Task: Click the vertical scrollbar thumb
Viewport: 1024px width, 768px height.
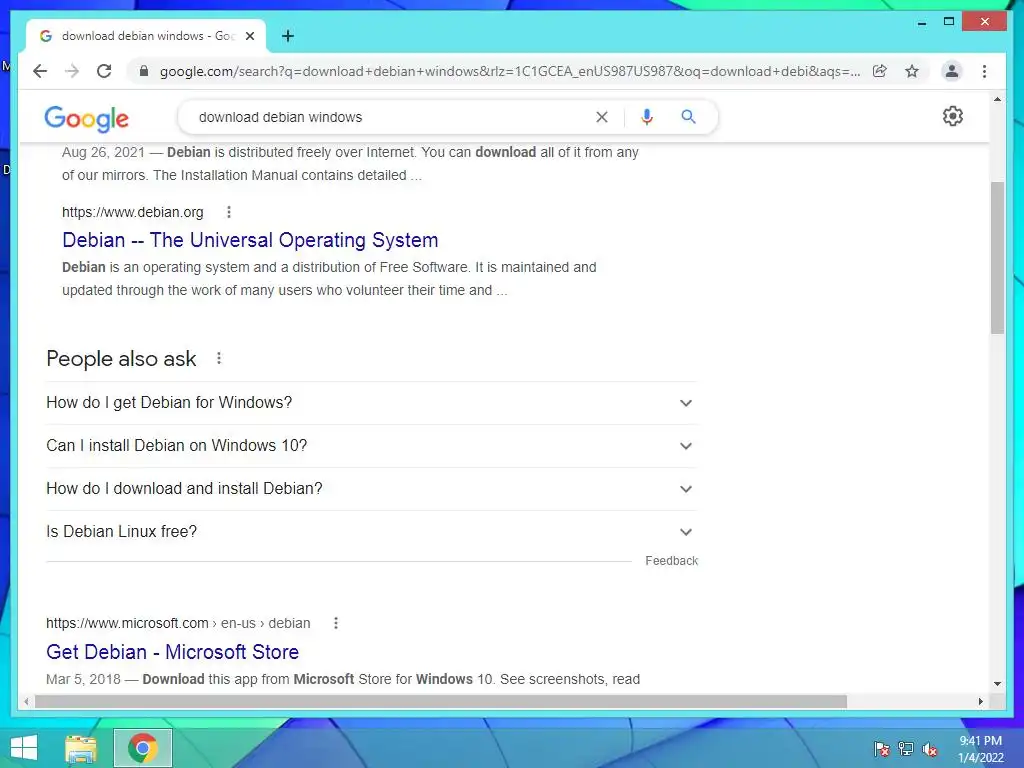Action: tap(997, 258)
